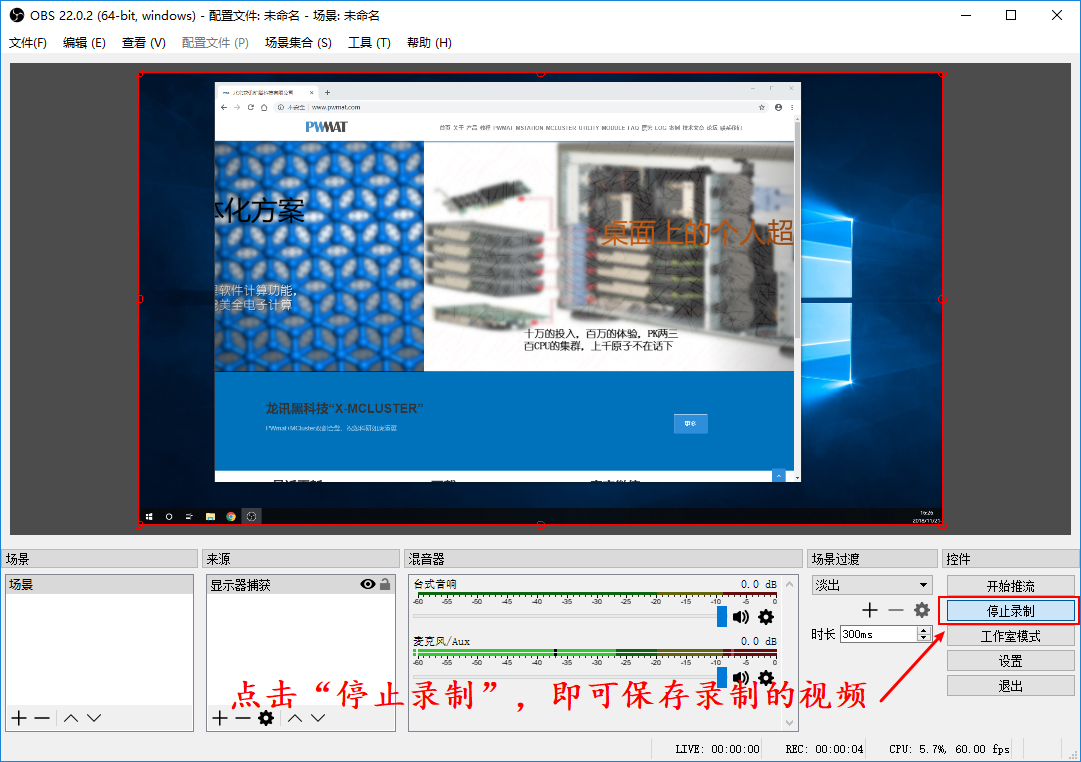Click File Explorer icon in preview taskbar
The width and height of the screenshot is (1081, 762).
tap(210, 517)
